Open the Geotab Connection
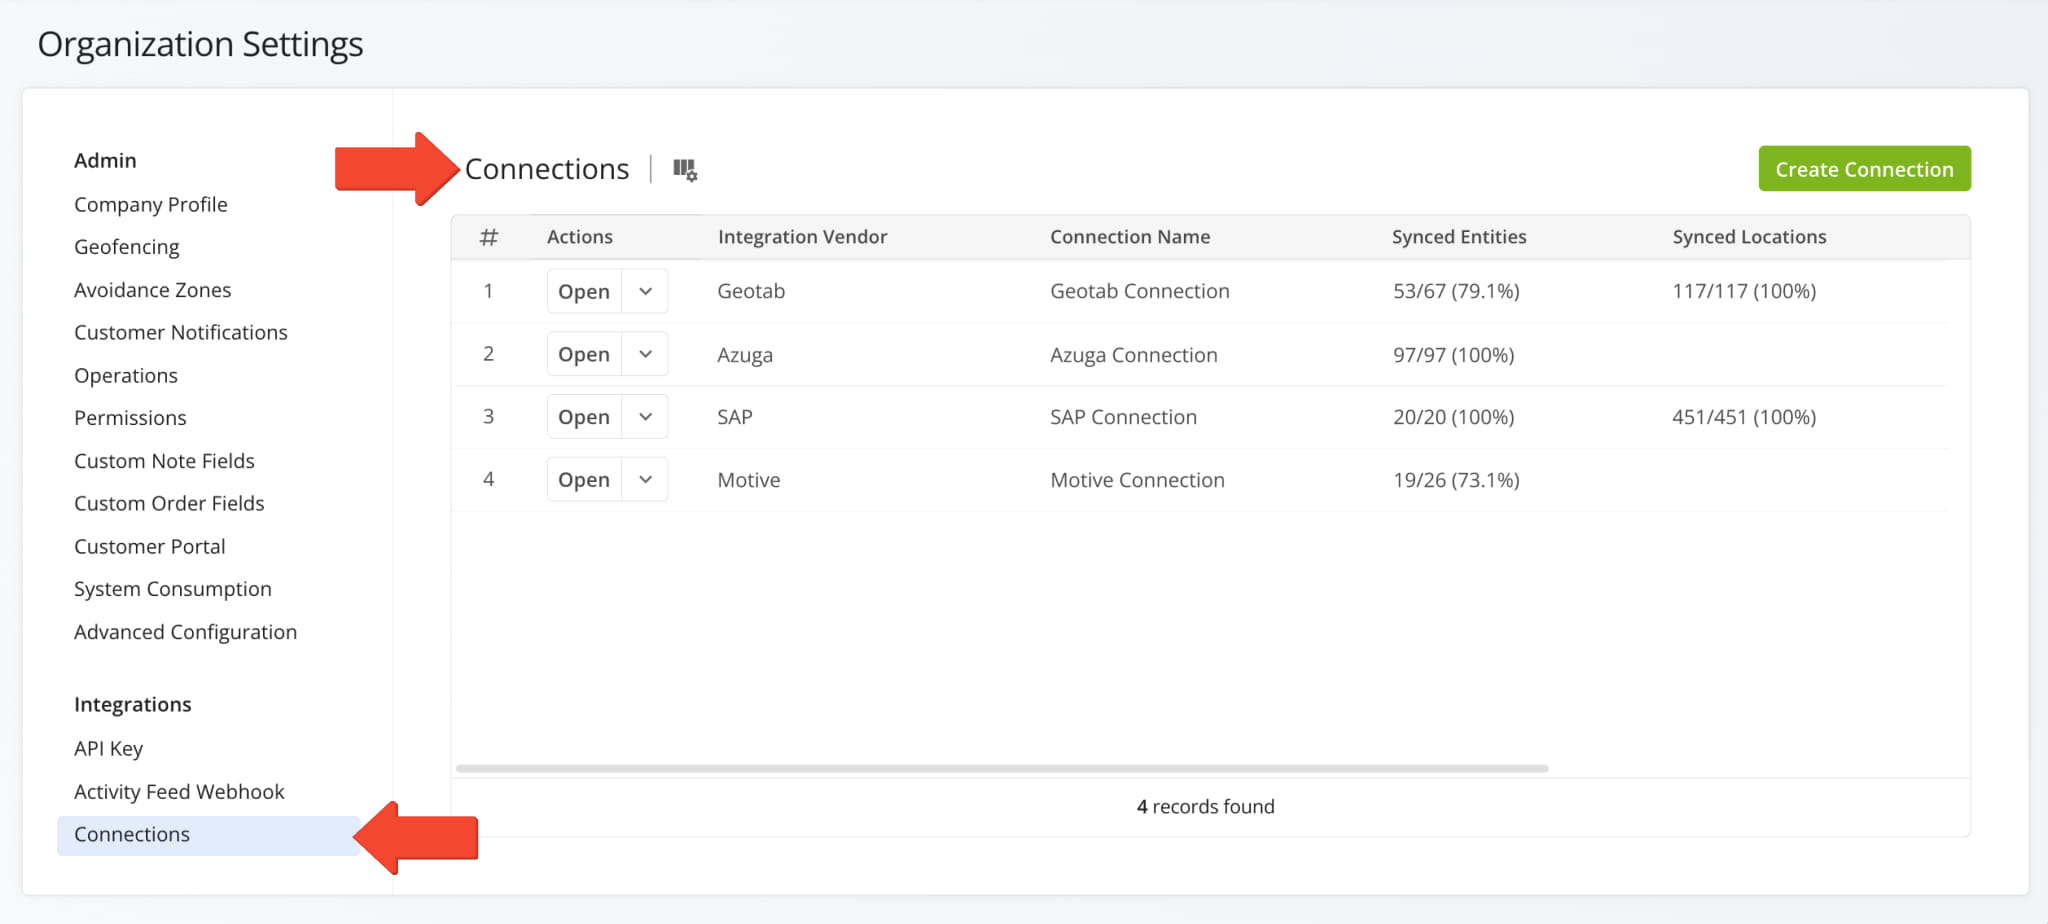Image resolution: width=2048 pixels, height=924 pixels. click(584, 292)
